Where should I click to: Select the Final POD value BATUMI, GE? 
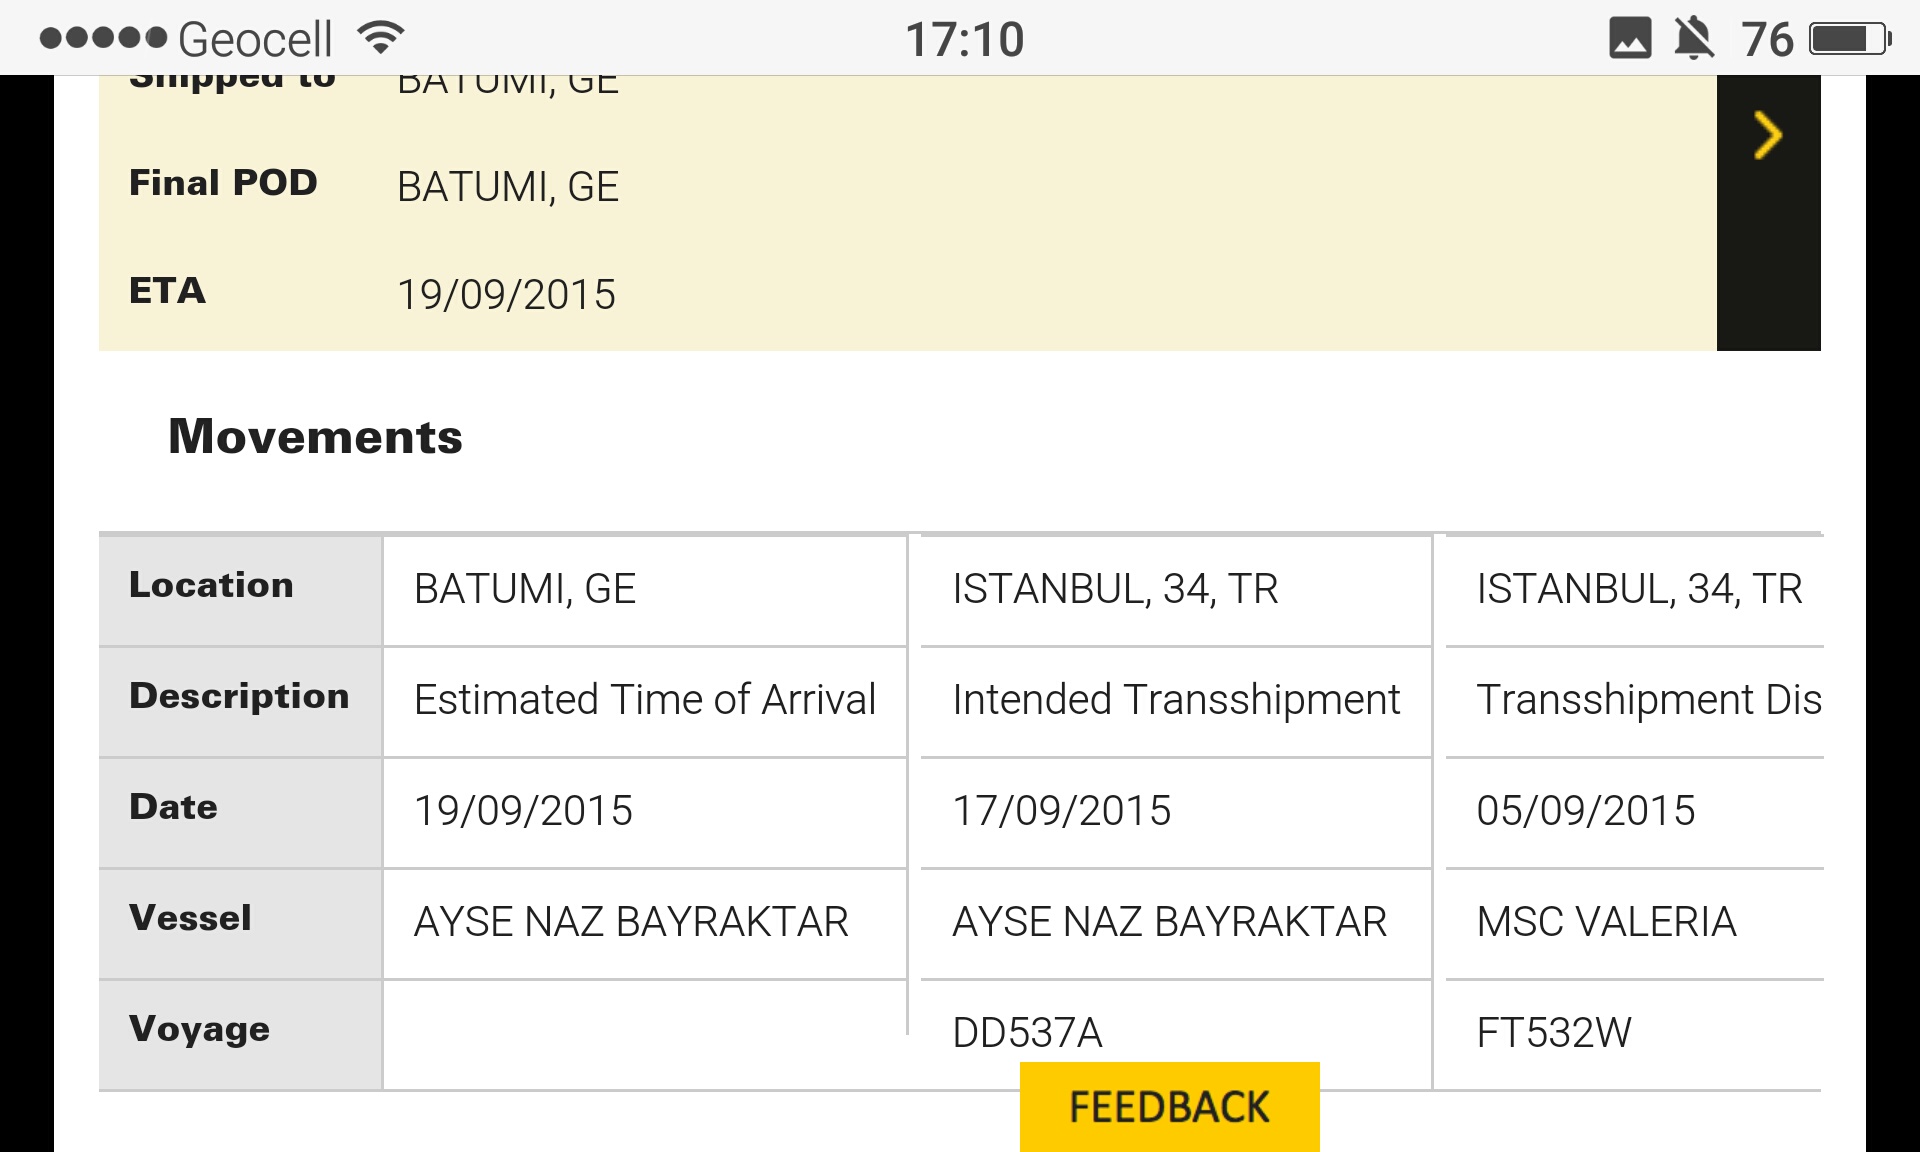pos(508,187)
